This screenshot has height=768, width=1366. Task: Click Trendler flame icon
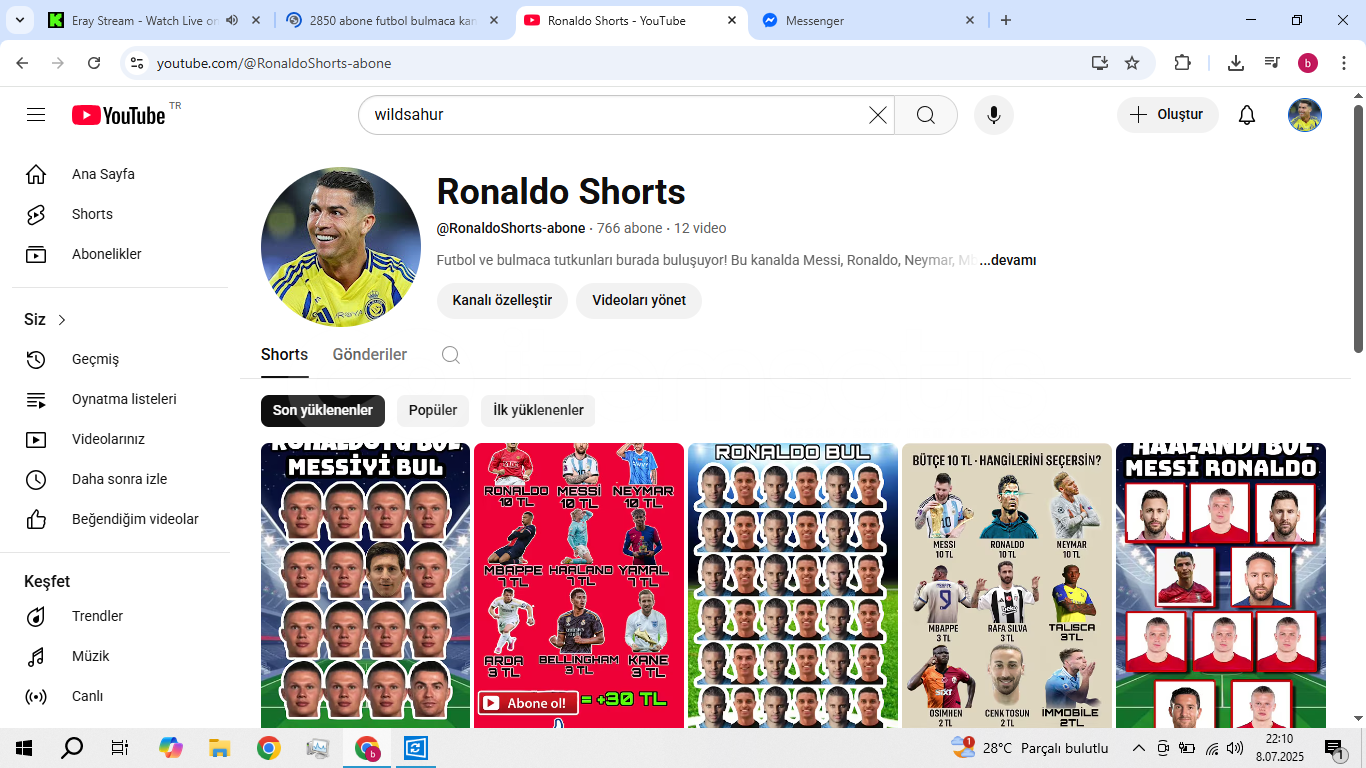pyautogui.click(x=36, y=616)
